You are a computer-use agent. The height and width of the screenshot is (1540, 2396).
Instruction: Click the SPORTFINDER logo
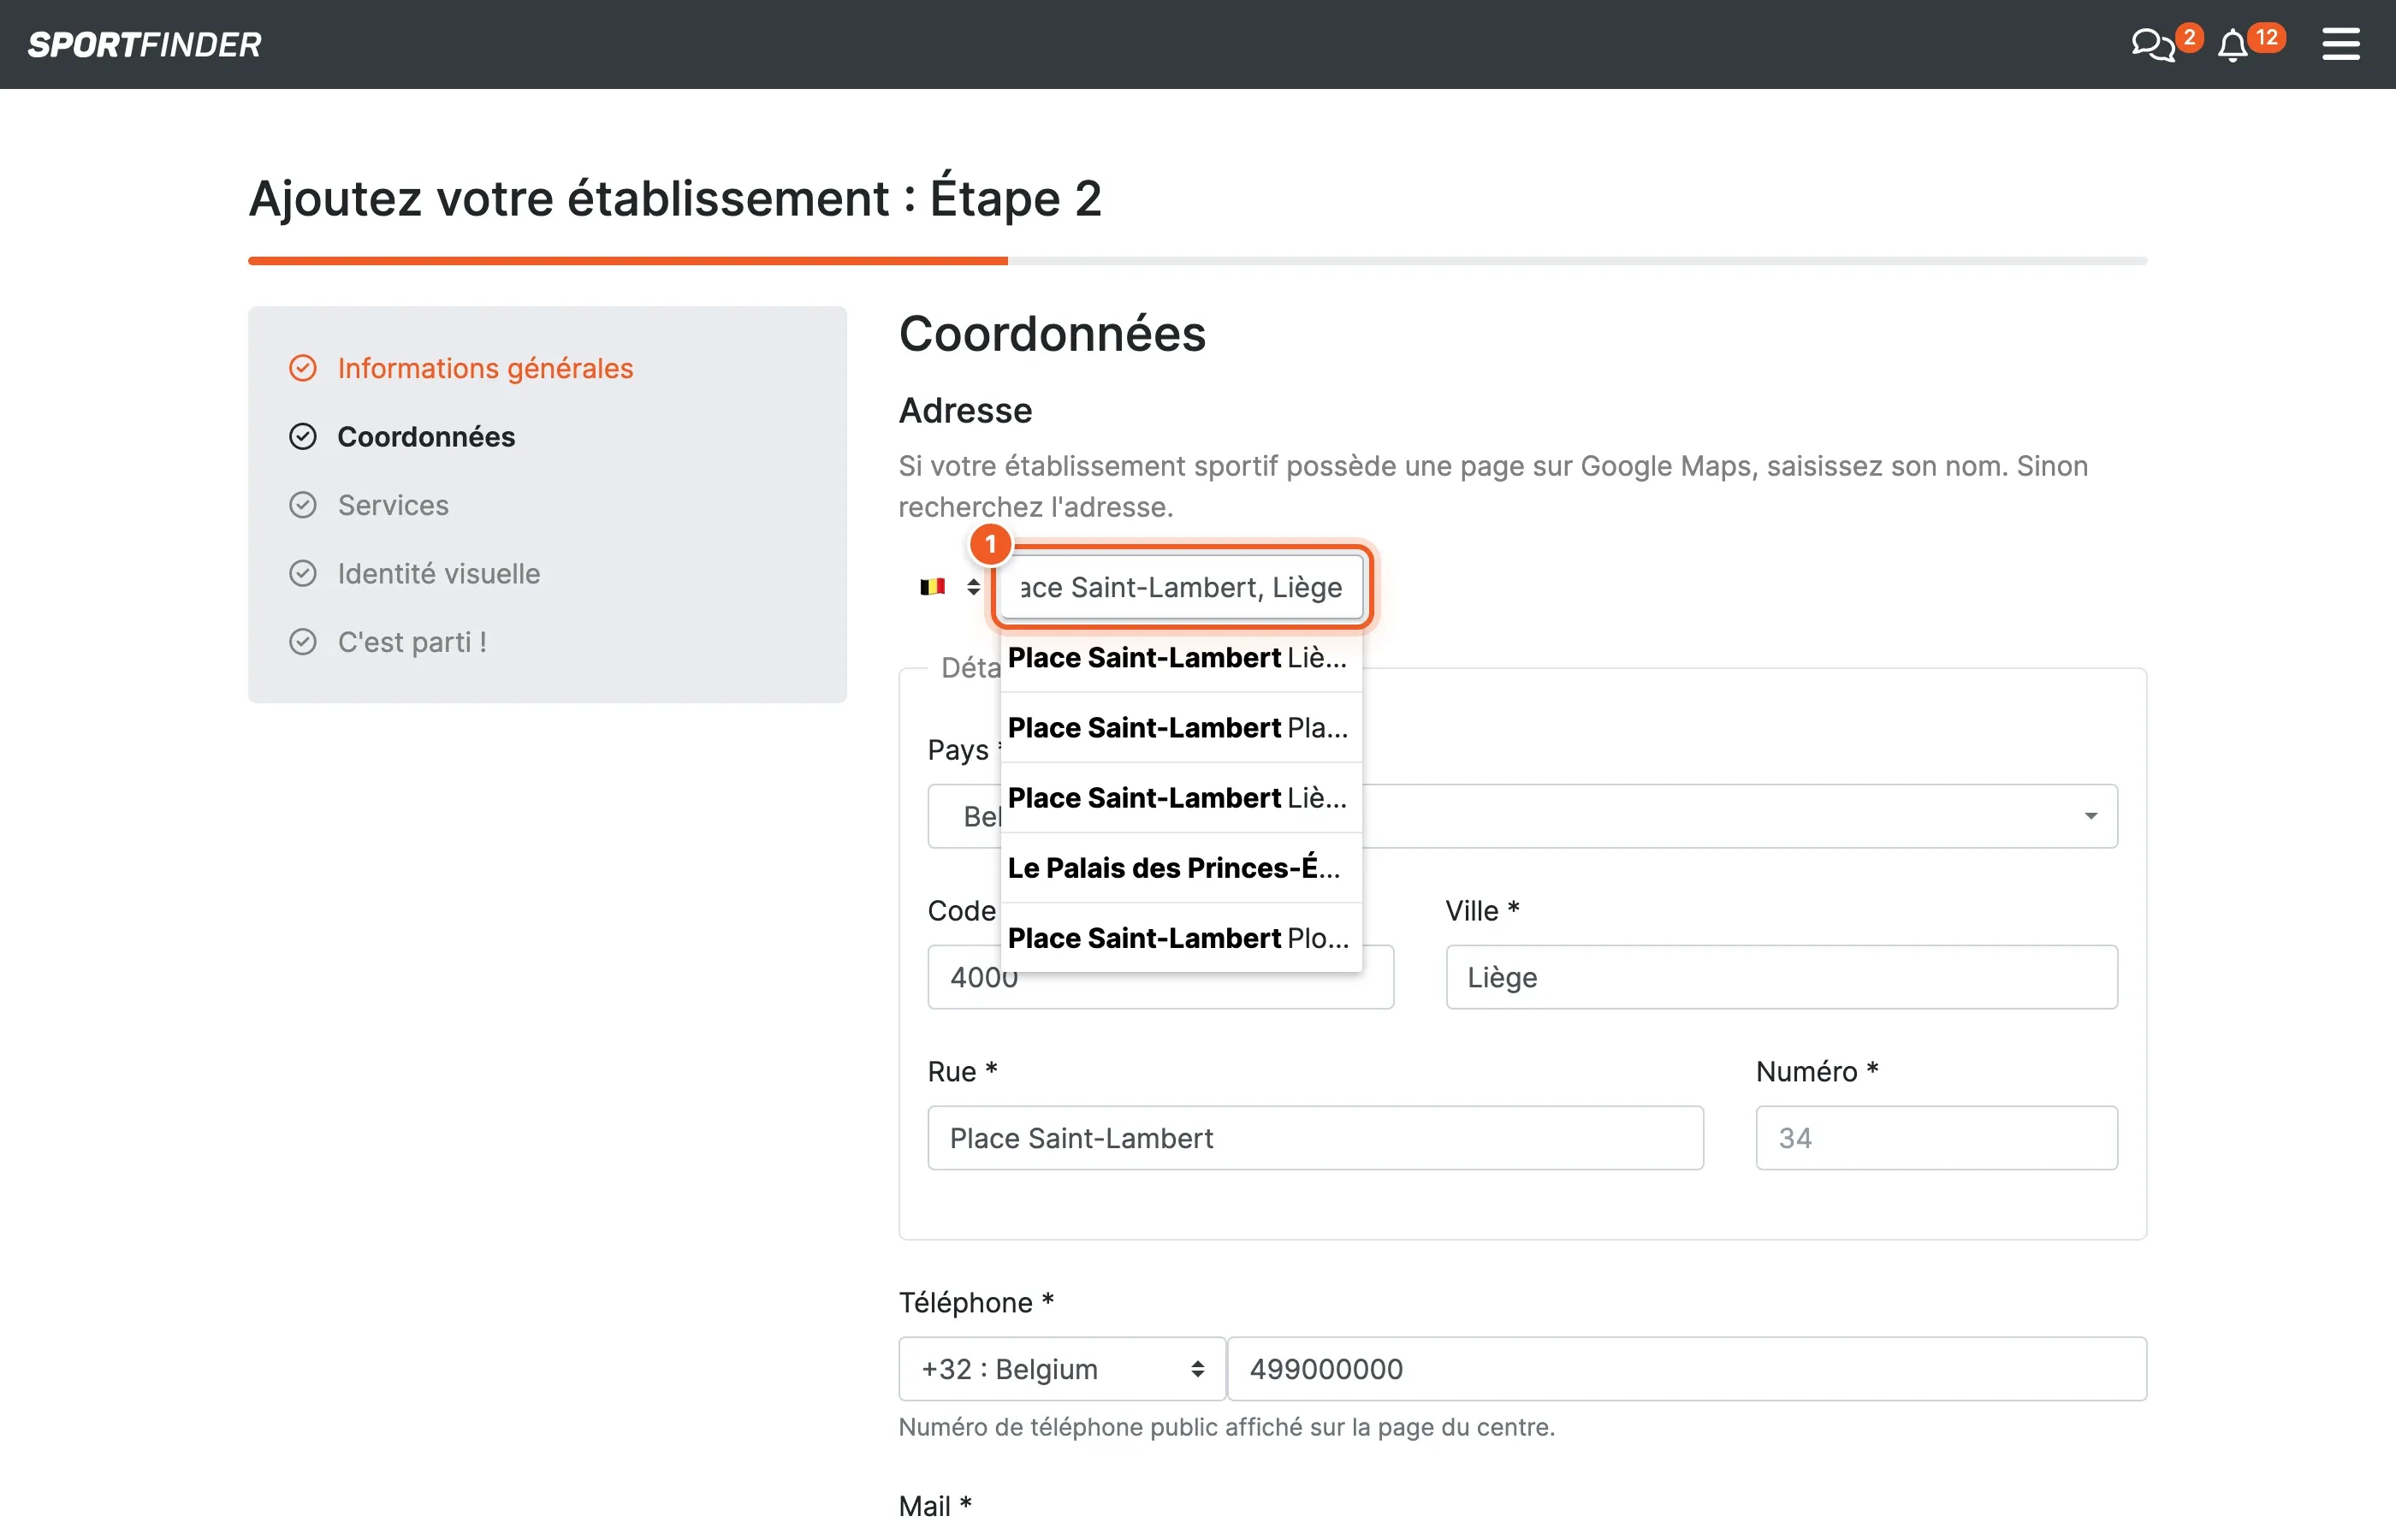[x=145, y=44]
